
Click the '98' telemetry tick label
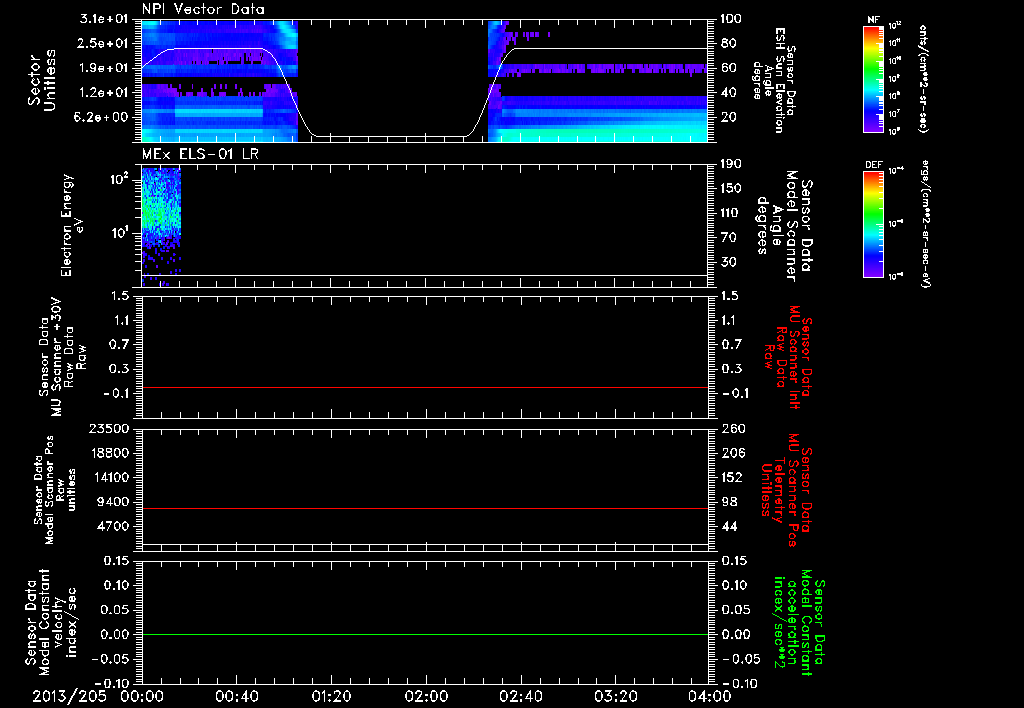[729, 502]
